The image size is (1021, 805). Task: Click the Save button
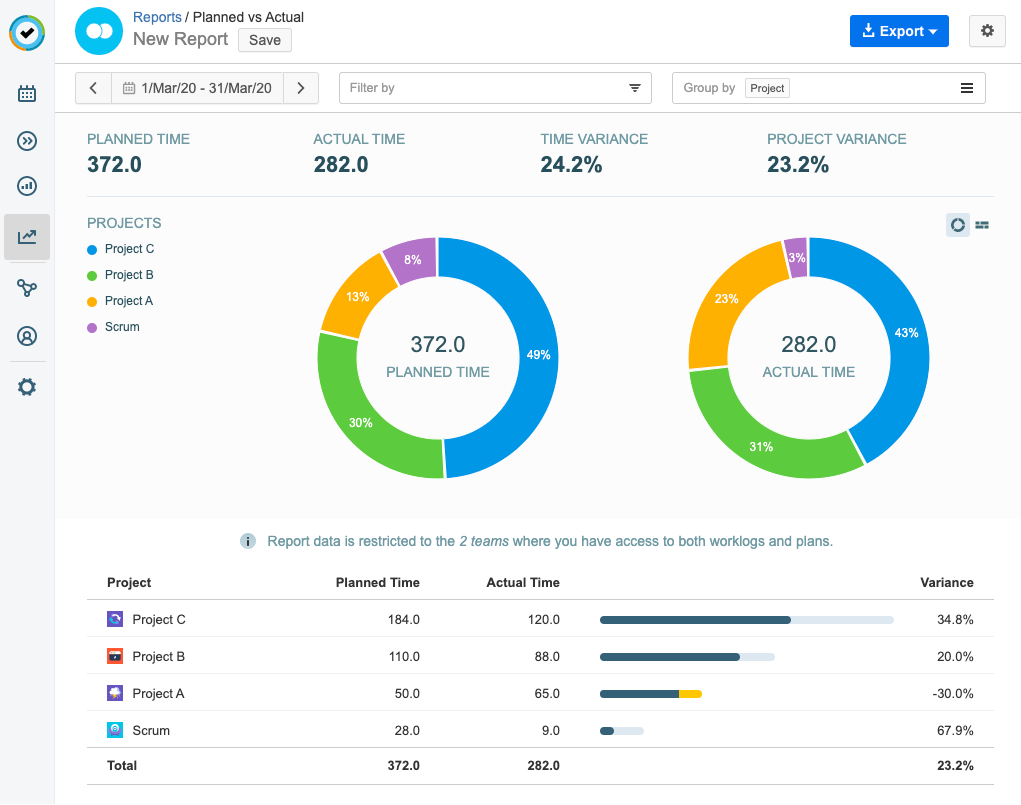(265, 40)
